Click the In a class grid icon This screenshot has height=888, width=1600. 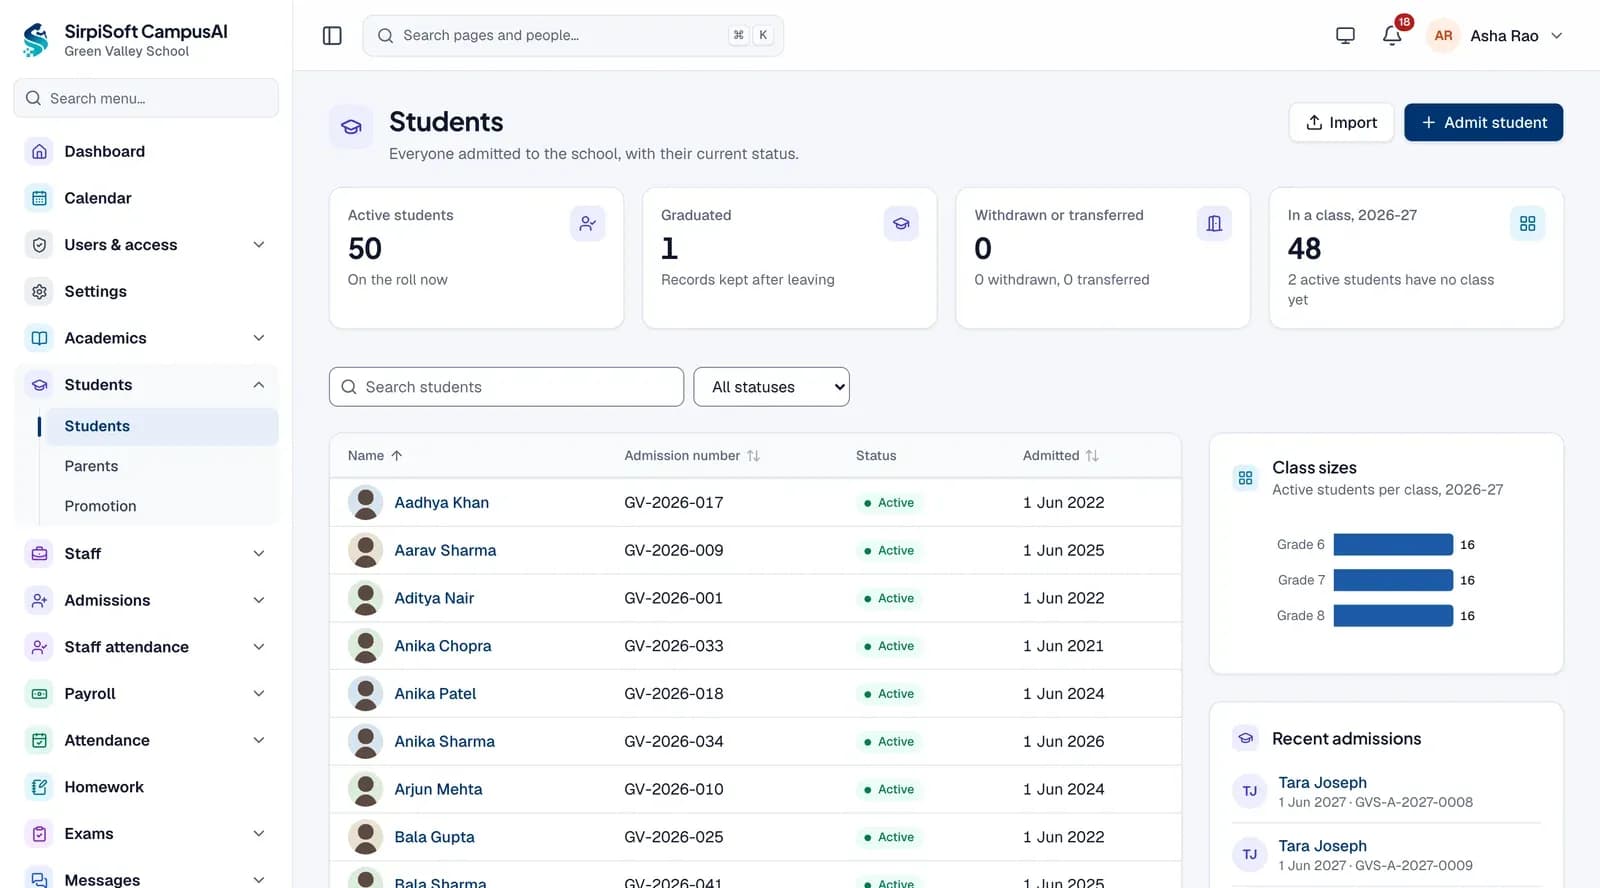[1527, 224]
